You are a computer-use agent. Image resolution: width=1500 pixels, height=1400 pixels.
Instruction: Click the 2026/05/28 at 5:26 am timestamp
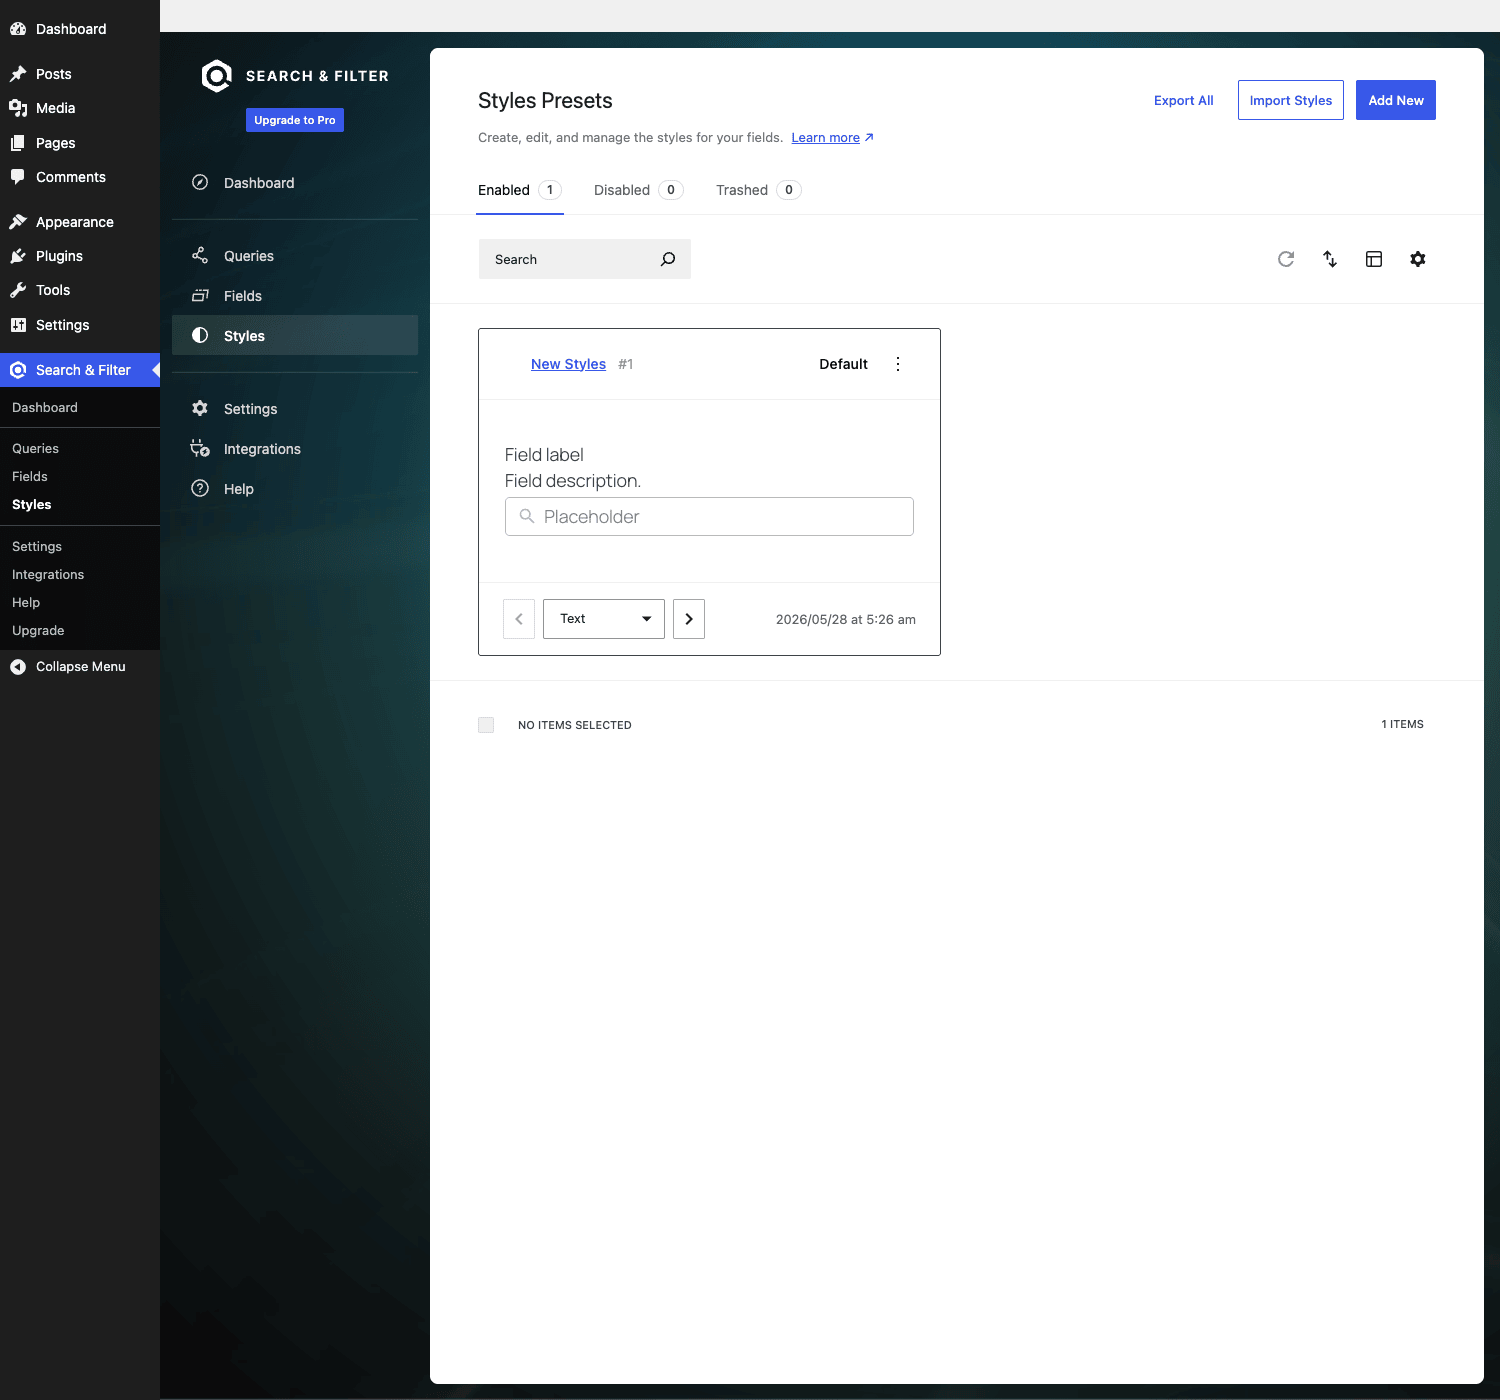point(846,620)
